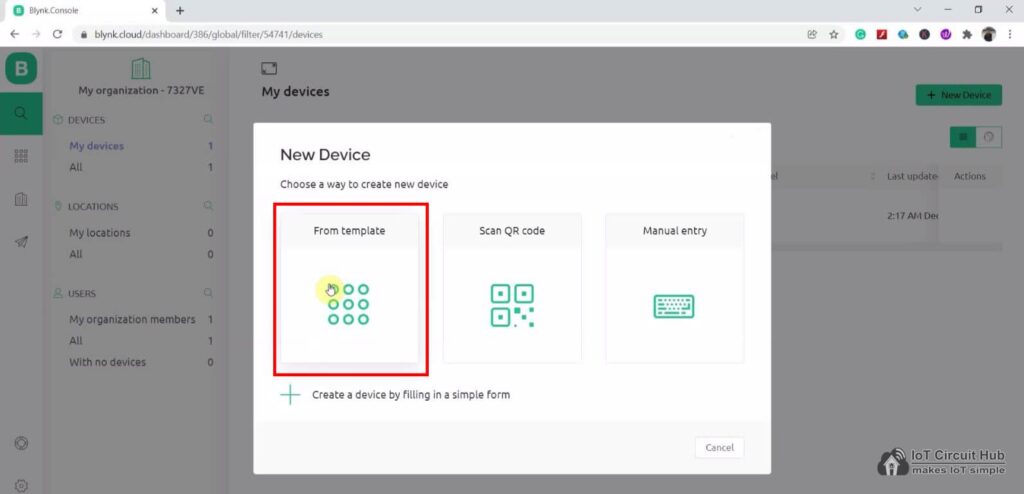Select My organization members entry

132,320
